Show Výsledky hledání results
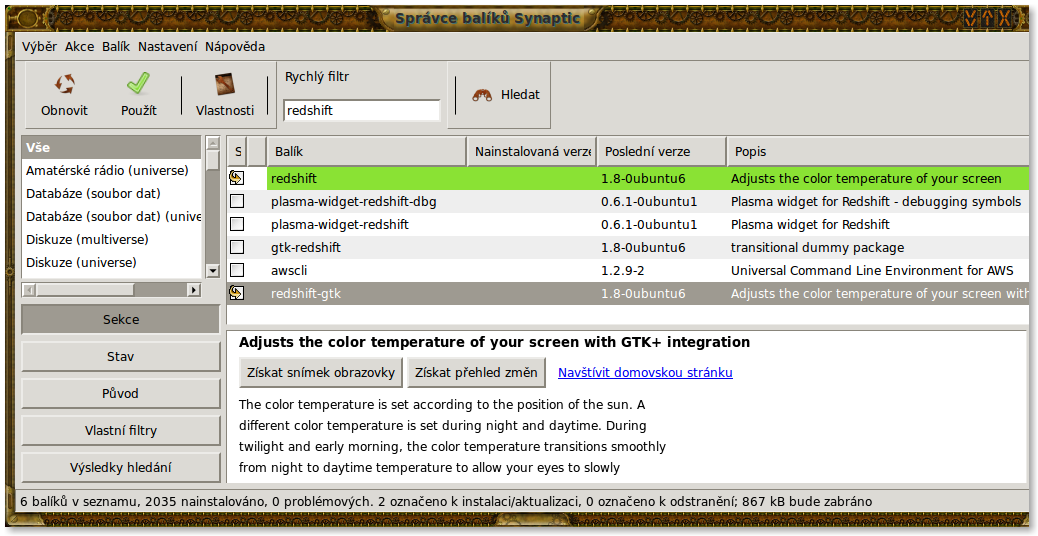Image resolution: width=1038 pixels, height=536 pixels. pos(120,468)
